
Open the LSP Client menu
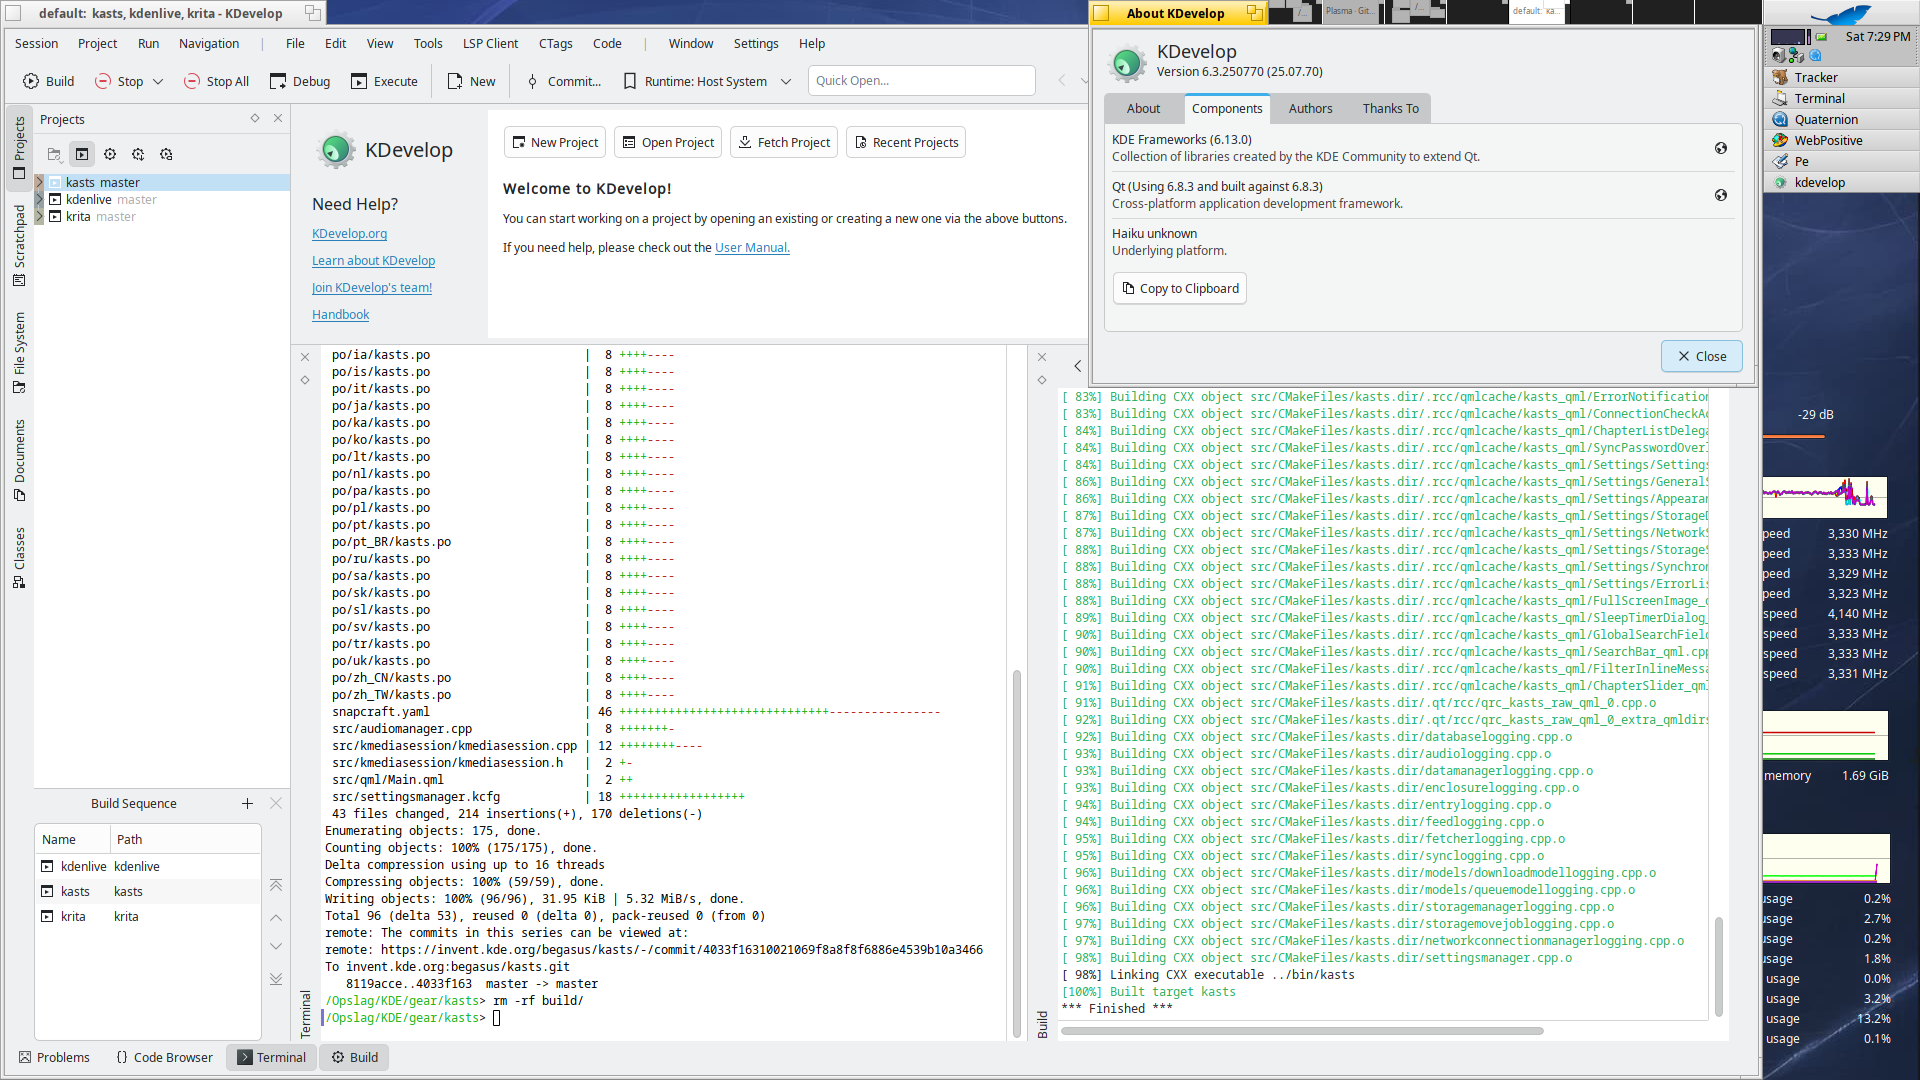(490, 43)
